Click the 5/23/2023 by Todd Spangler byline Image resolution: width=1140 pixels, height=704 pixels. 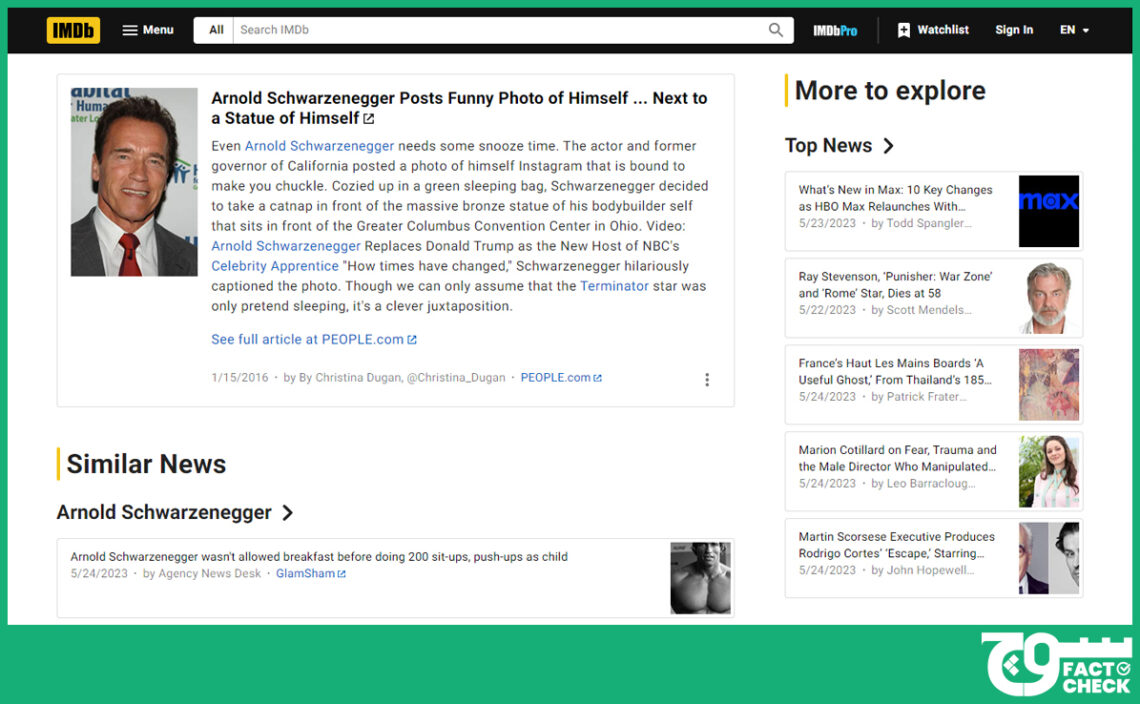[x=885, y=223]
